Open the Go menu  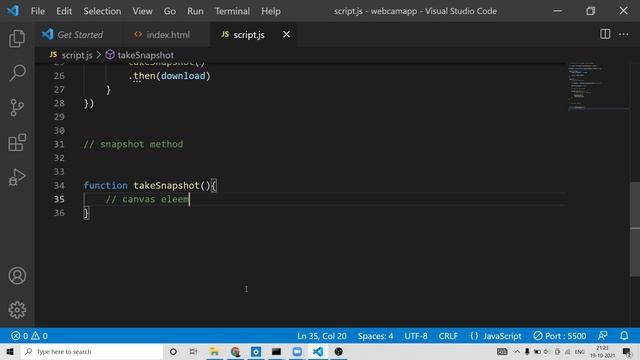point(169,11)
